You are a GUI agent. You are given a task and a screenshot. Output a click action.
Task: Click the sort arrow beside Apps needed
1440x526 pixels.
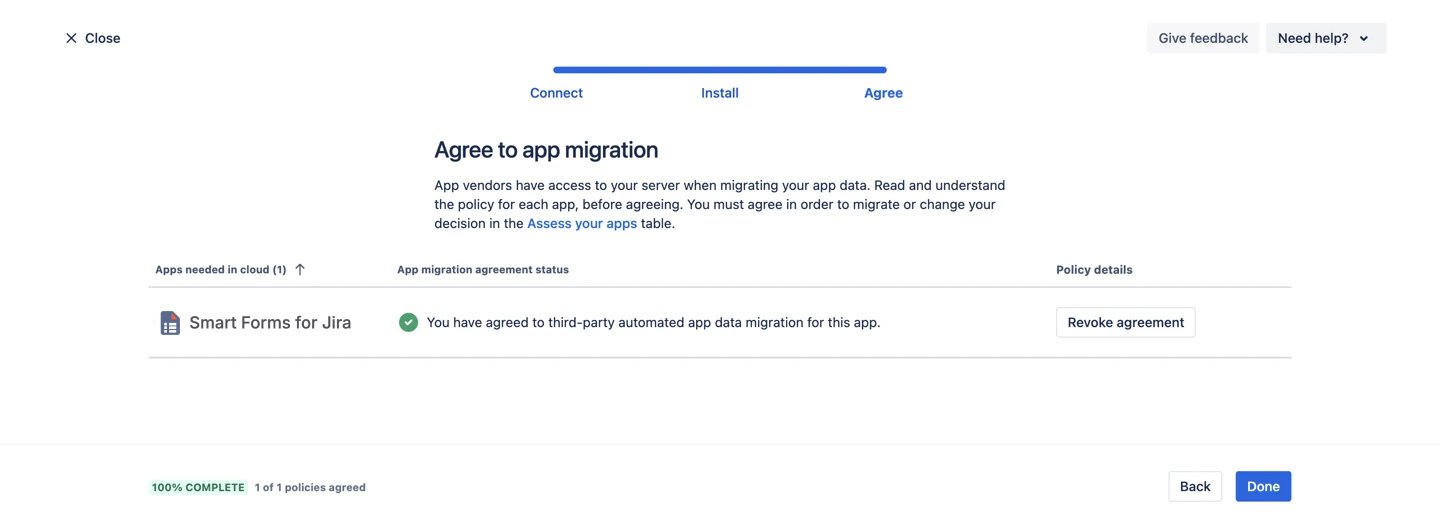pos(300,270)
